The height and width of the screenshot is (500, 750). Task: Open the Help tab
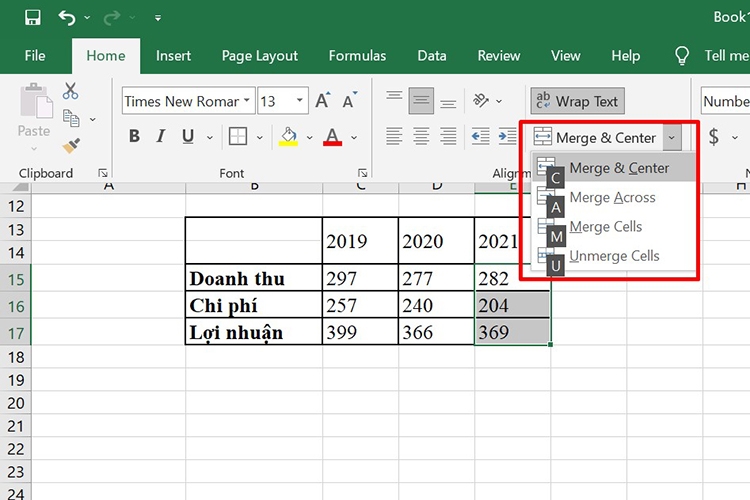[x=625, y=56]
